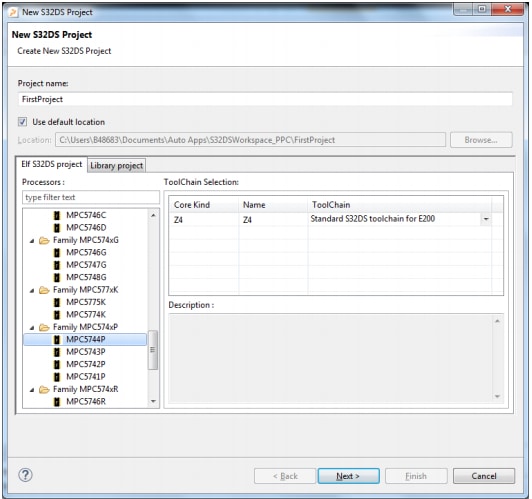The image size is (532, 499).
Task: Click the MPC5742P chip icon
Action: coord(57,364)
